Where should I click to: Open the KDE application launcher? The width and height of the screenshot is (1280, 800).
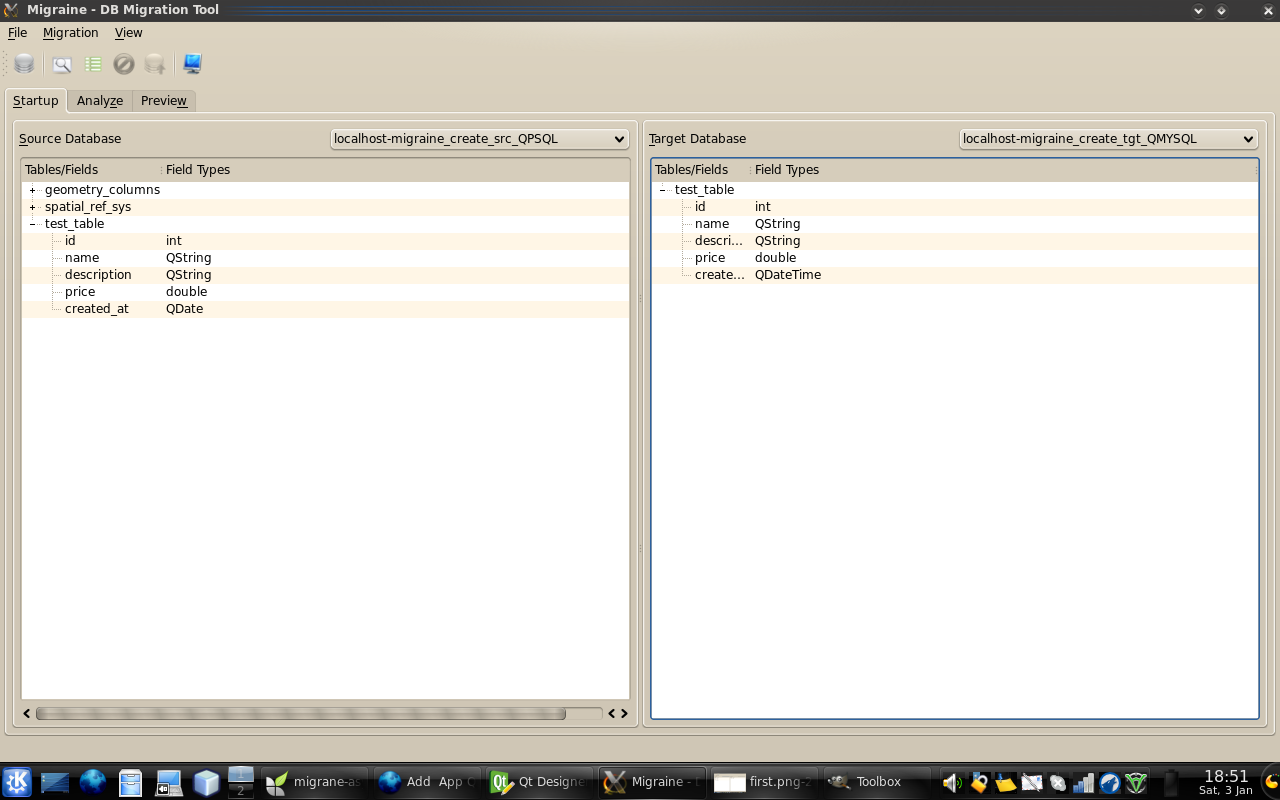pos(17,782)
